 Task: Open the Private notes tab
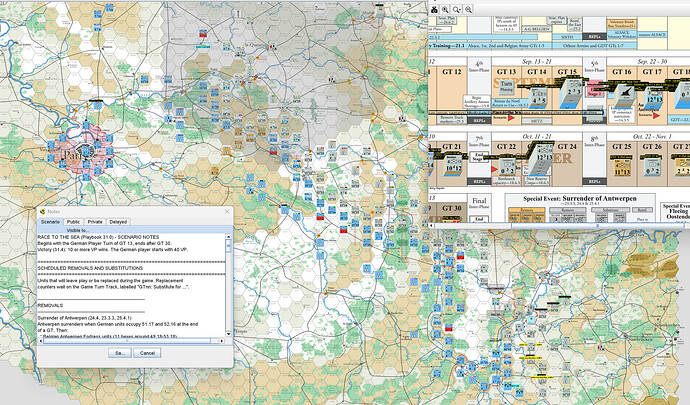click(95, 222)
